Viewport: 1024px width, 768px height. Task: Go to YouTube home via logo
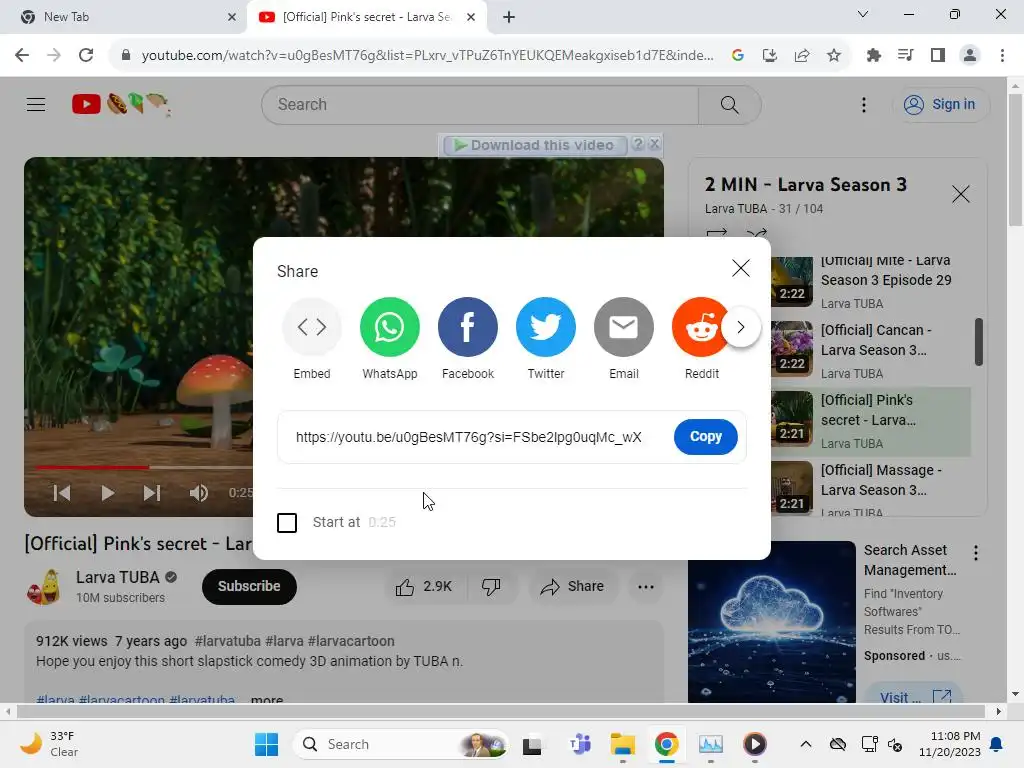[121, 104]
